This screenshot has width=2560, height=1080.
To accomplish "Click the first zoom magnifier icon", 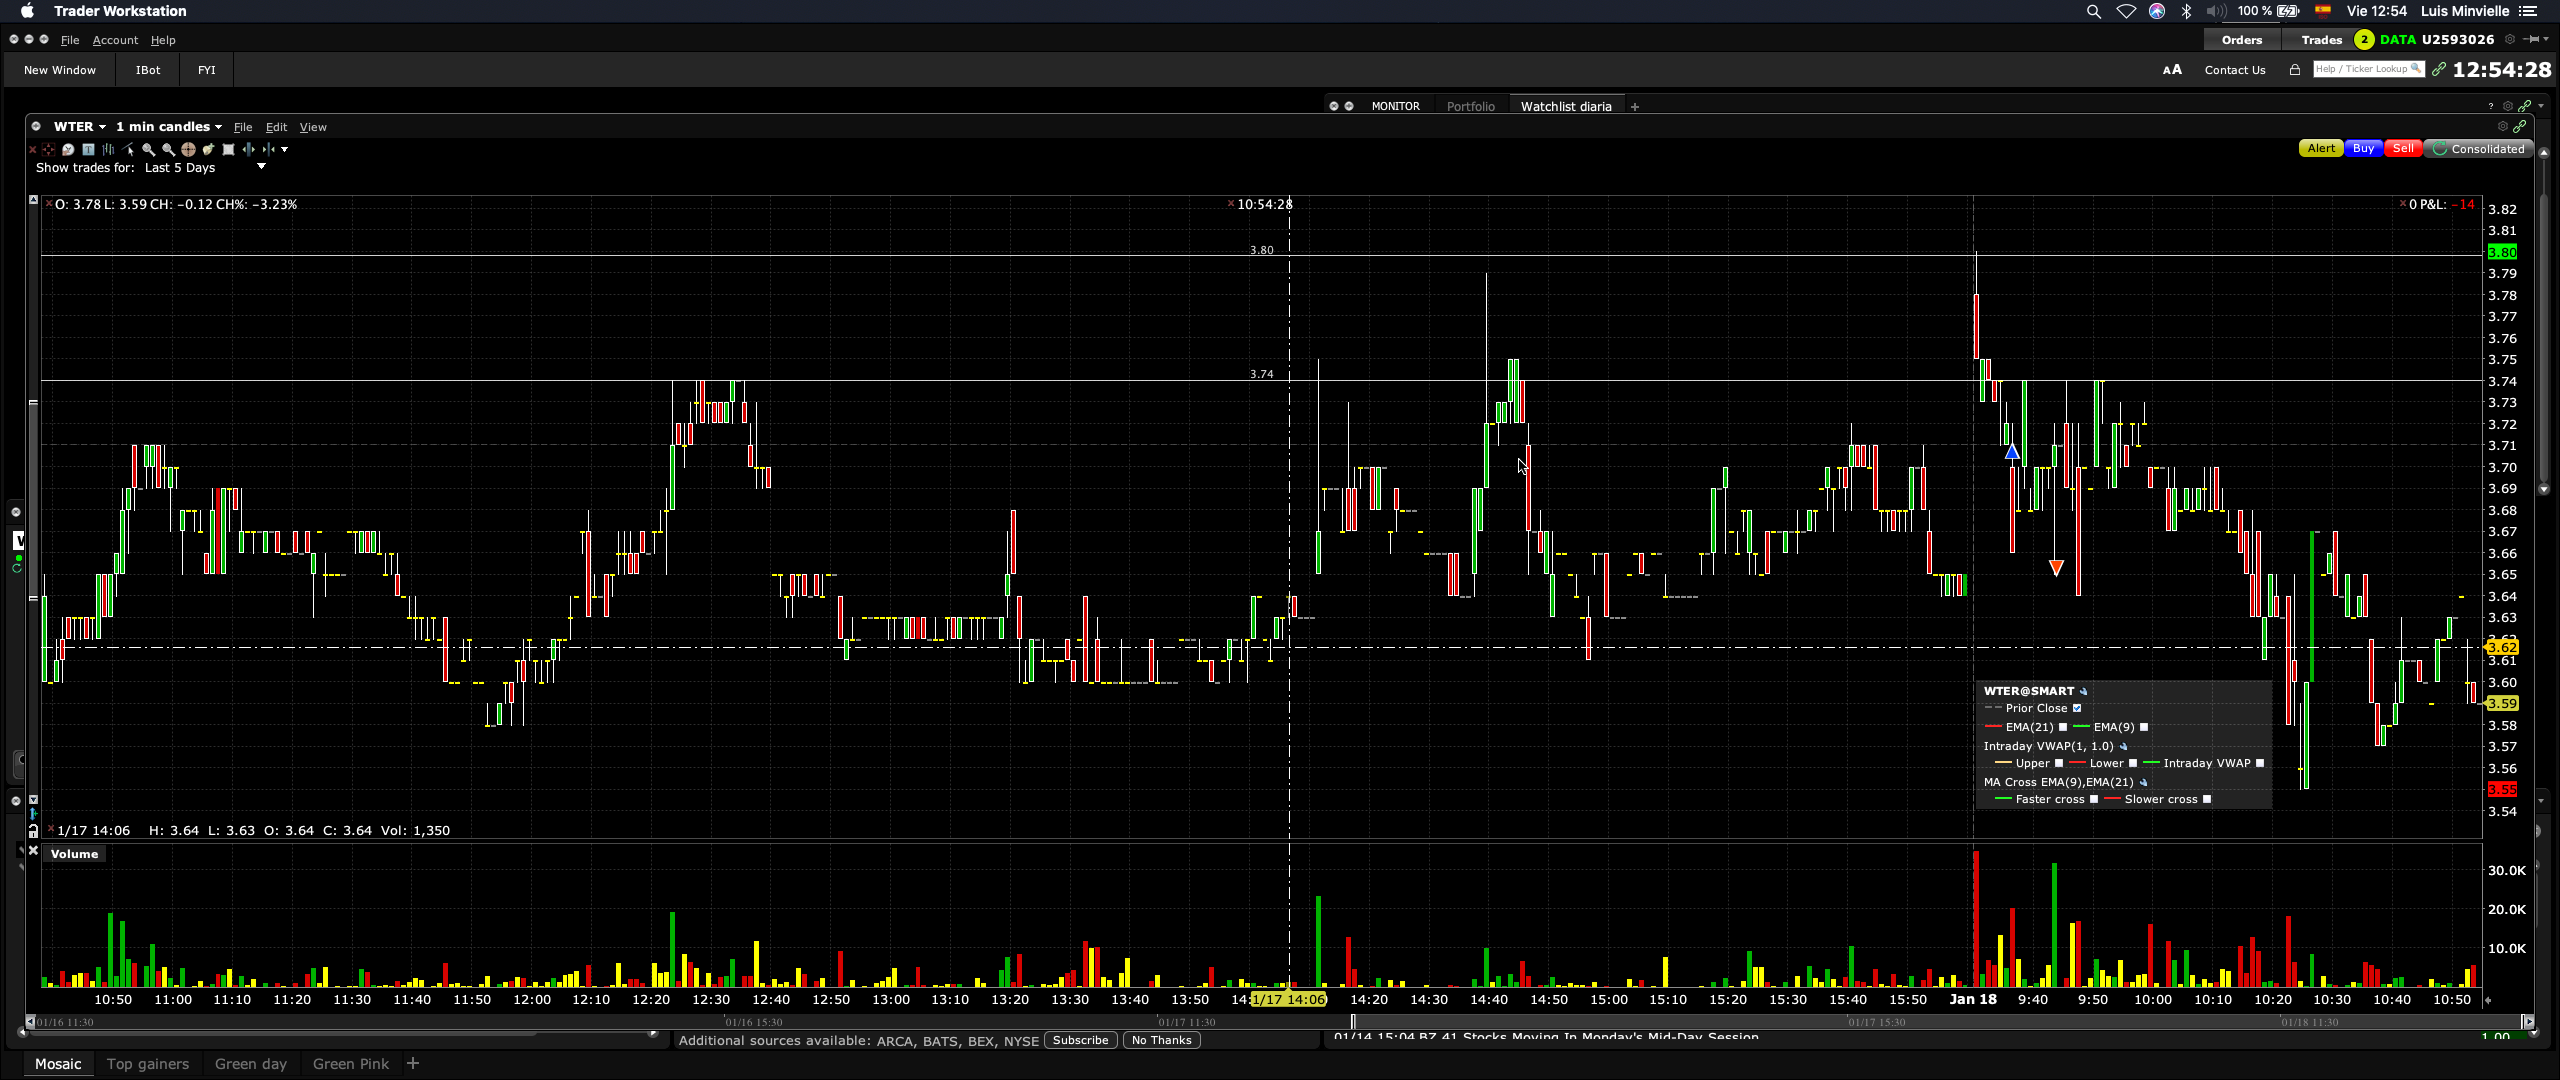I will pos(148,150).
